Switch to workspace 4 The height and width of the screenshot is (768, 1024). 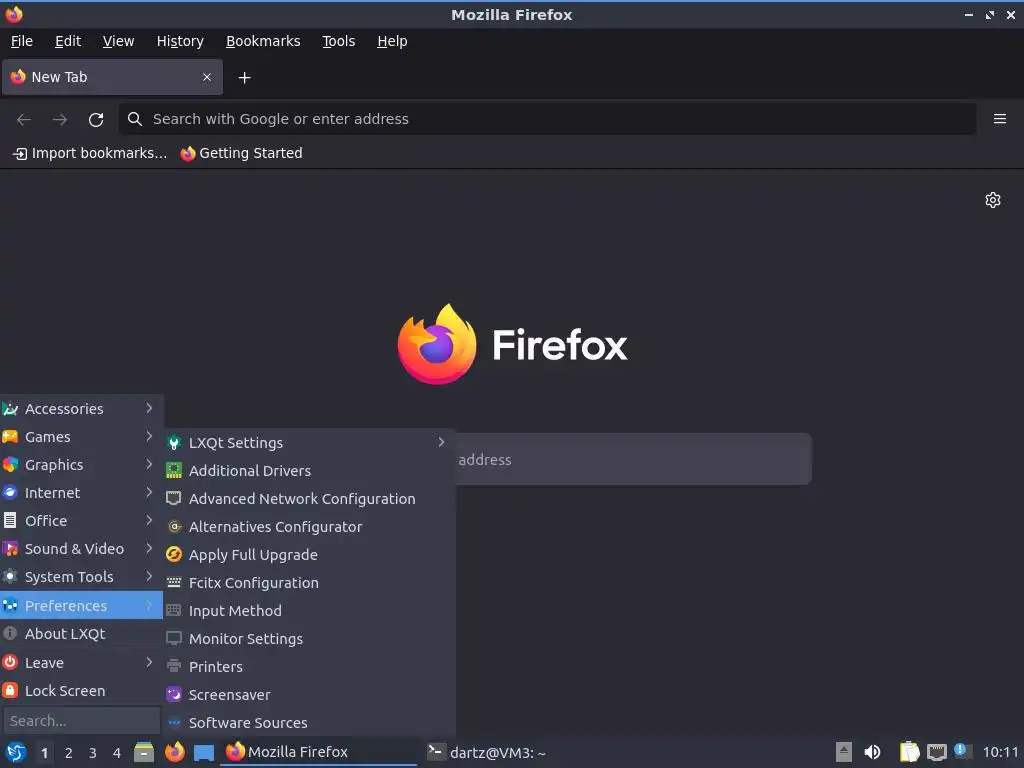tap(117, 753)
